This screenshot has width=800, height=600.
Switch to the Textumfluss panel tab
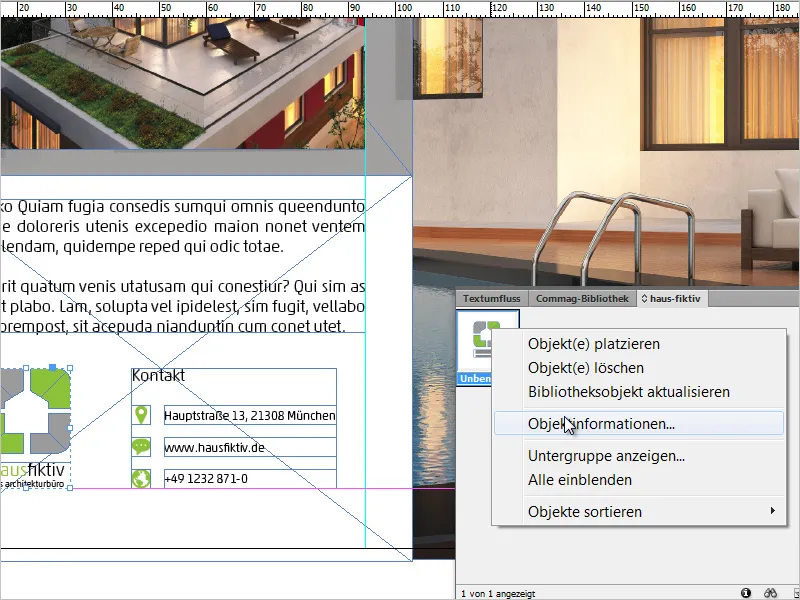pyautogui.click(x=491, y=298)
